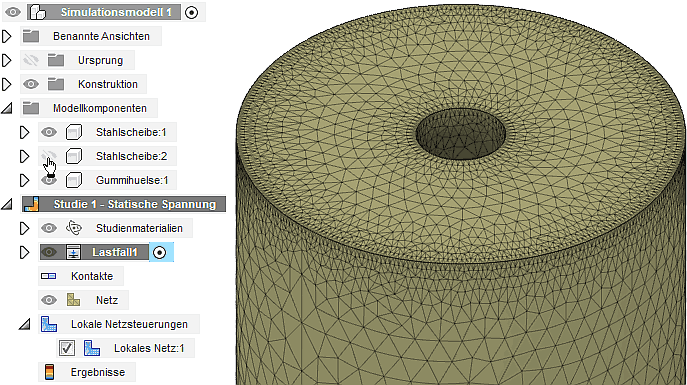The image size is (687, 385).
Task: Click the Ursprung folder icon
Action: [56, 60]
